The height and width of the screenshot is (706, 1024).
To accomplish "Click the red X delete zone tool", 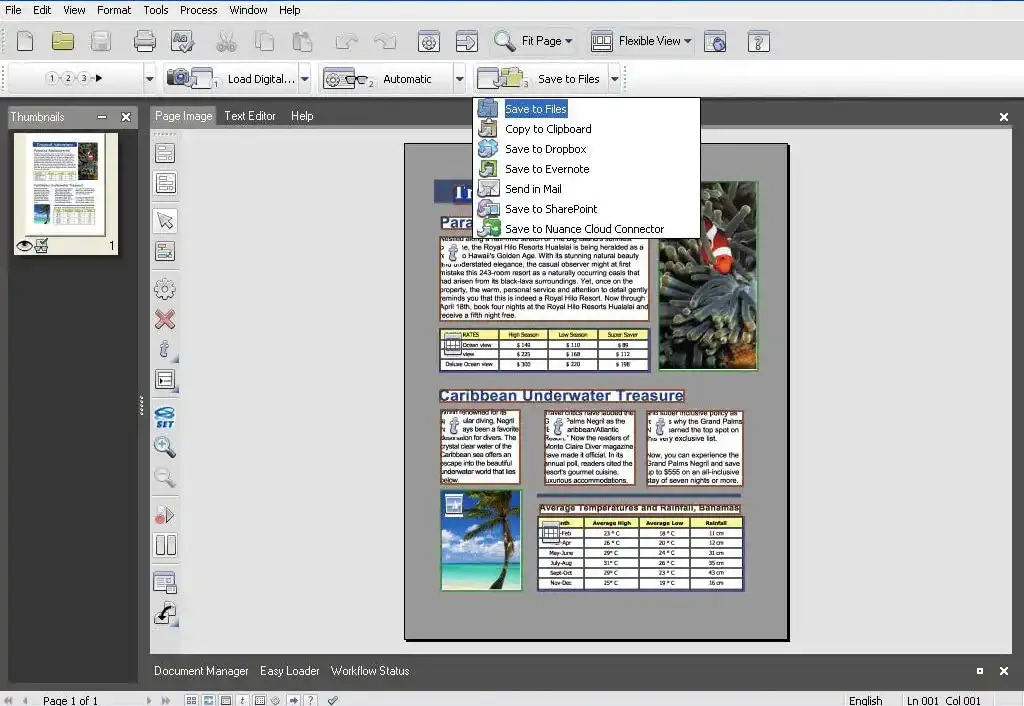I will point(165,319).
